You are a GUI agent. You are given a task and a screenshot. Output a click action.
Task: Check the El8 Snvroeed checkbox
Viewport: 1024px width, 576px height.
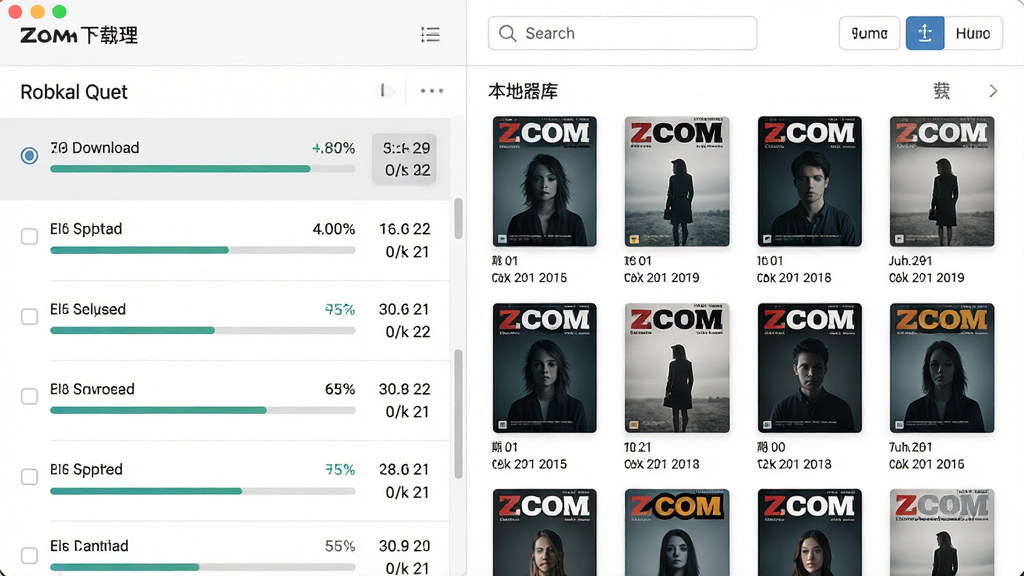click(29, 396)
